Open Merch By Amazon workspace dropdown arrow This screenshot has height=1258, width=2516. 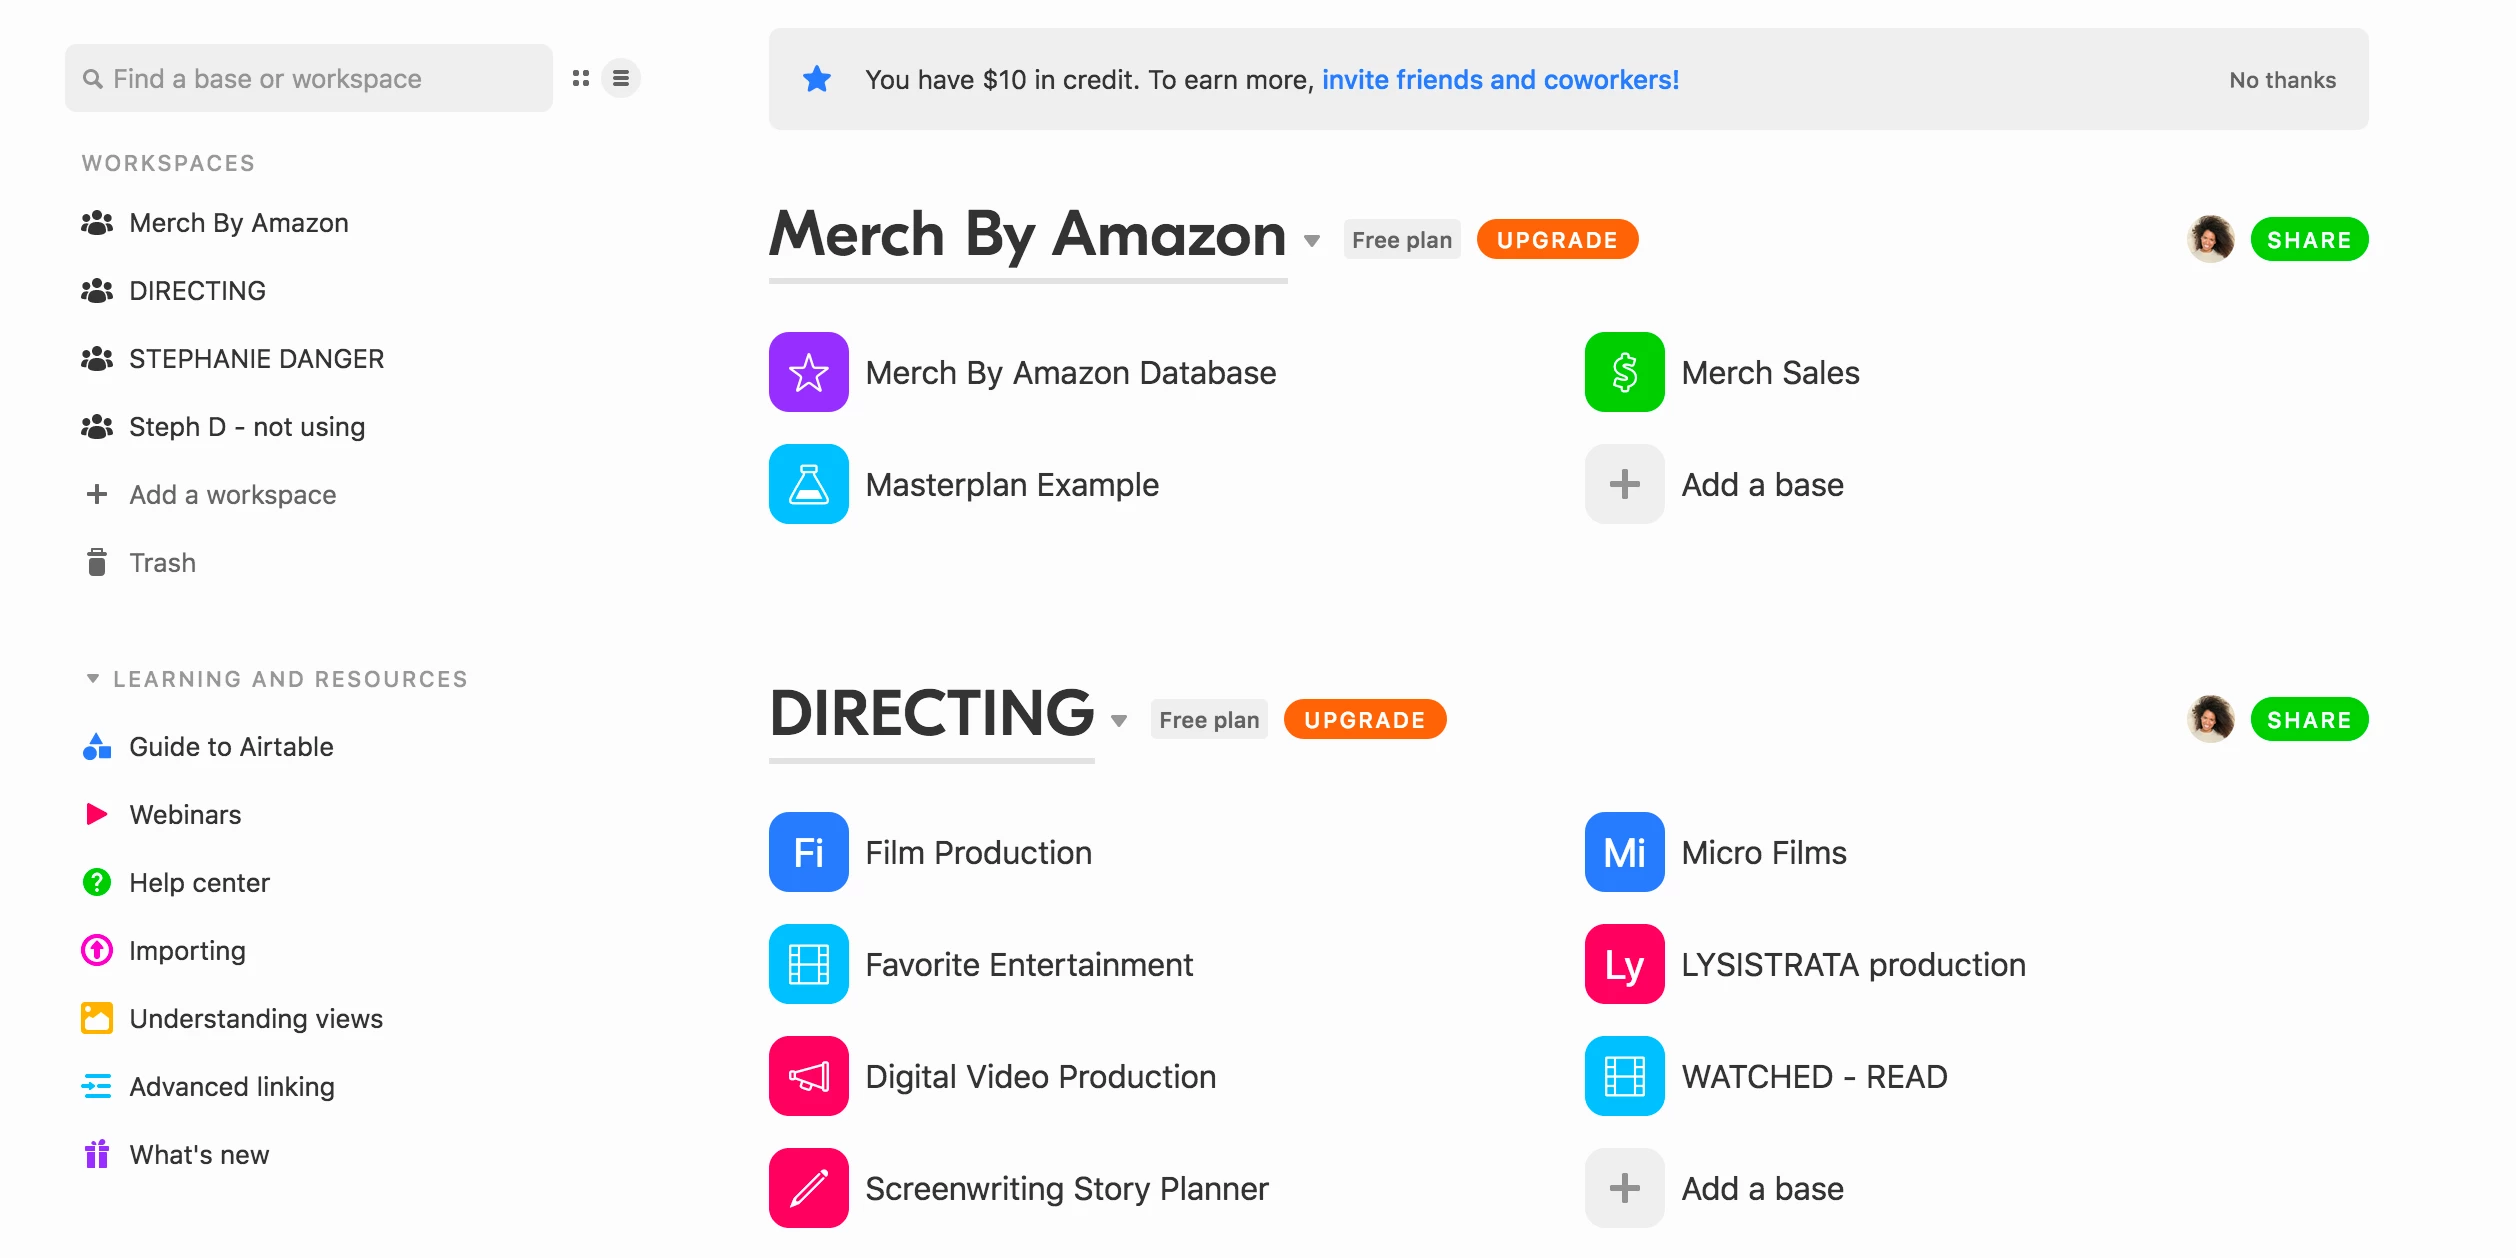point(1312,240)
